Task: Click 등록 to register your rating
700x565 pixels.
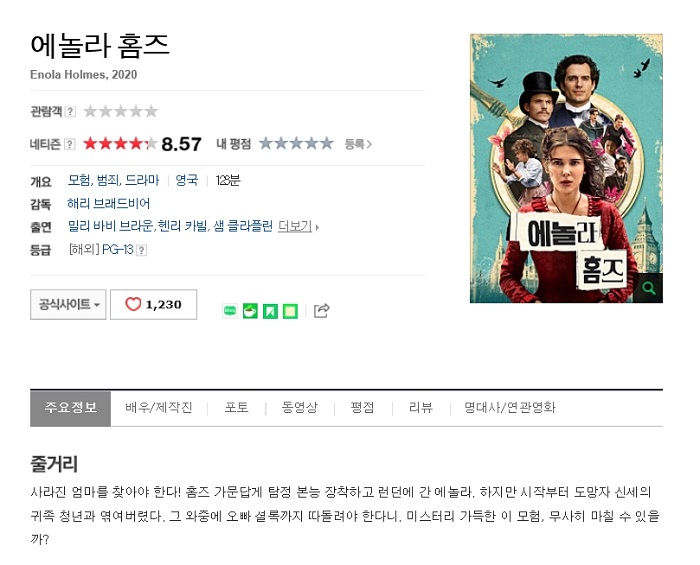Action: [x=358, y=144]
